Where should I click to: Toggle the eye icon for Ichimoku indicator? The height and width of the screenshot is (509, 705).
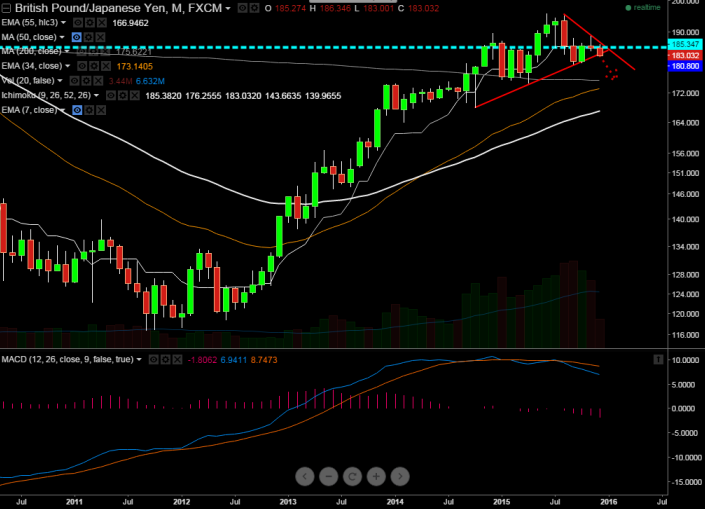click(111, 95)
